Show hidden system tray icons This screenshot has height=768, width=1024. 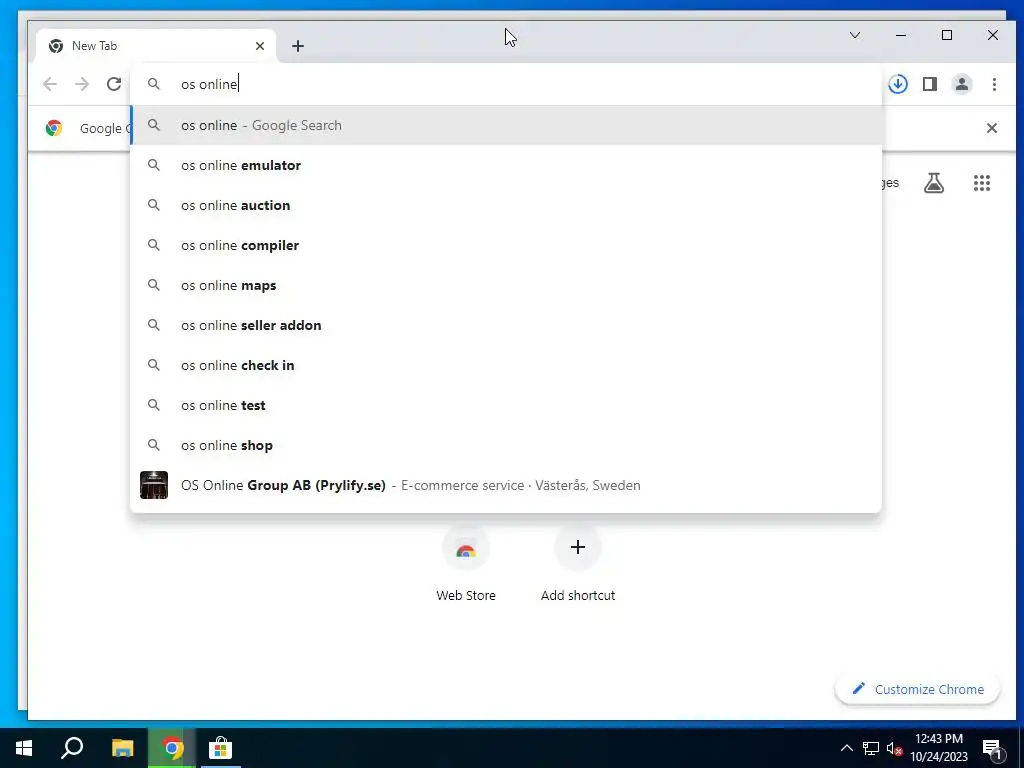pyautogui.click(x=846, y=748)
